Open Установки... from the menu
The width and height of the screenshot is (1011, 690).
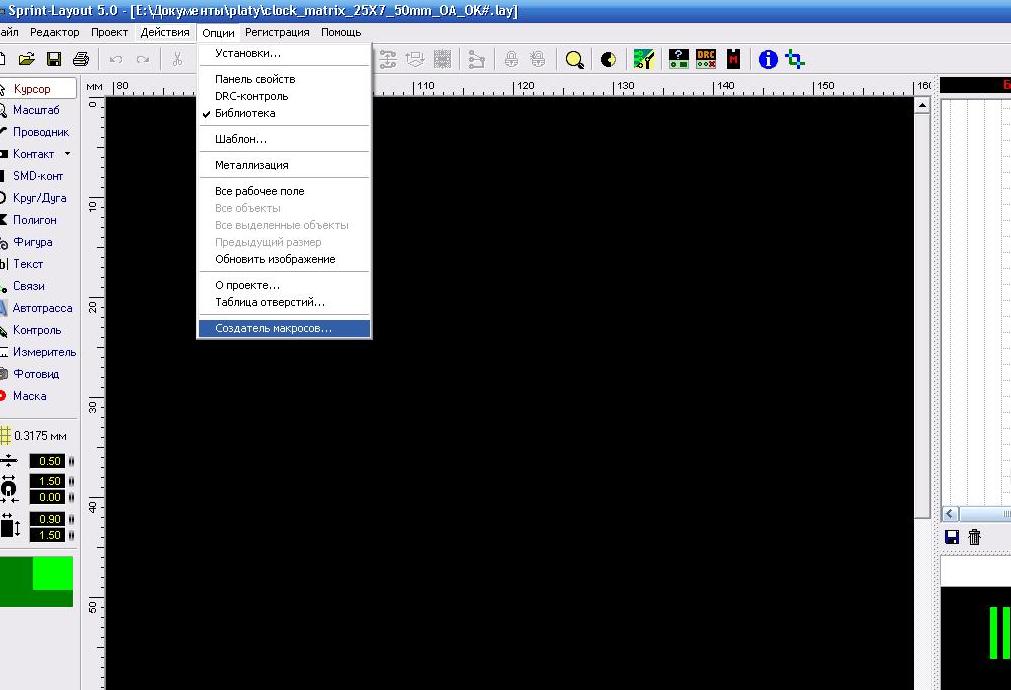(x=247, y=53)
